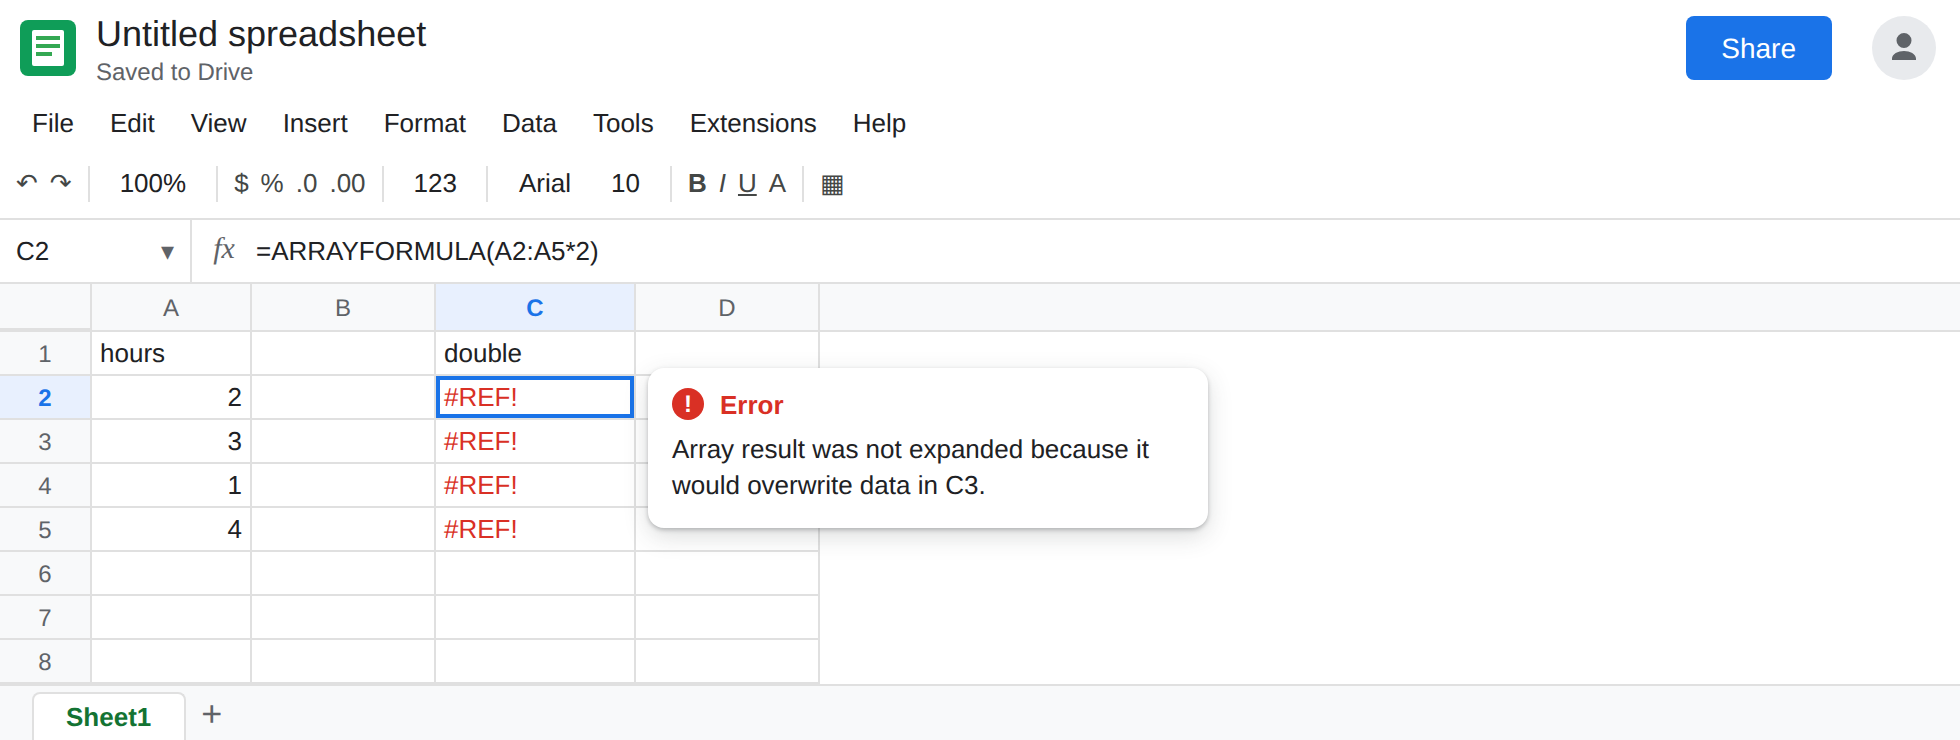Open the Extensions menu
Screen dimensions: 1960x740
pyautogui.click(x=753, y=123)
